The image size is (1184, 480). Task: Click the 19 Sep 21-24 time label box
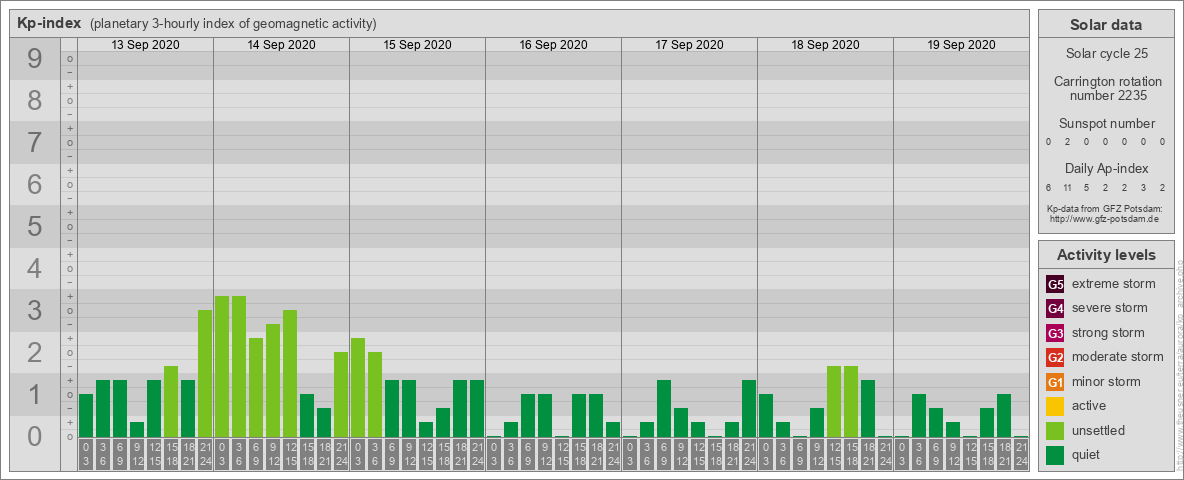pyautogui.click(x=1020, y=454)
